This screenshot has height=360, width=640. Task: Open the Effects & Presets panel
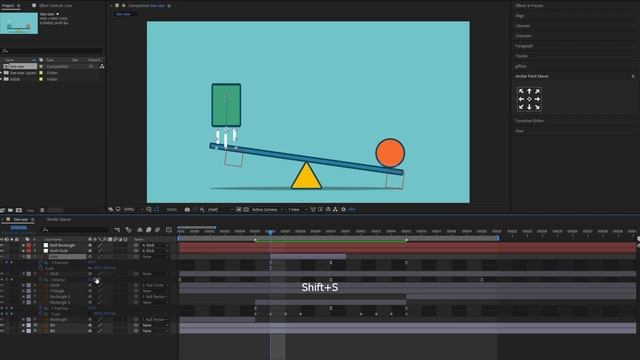(529, 6)
